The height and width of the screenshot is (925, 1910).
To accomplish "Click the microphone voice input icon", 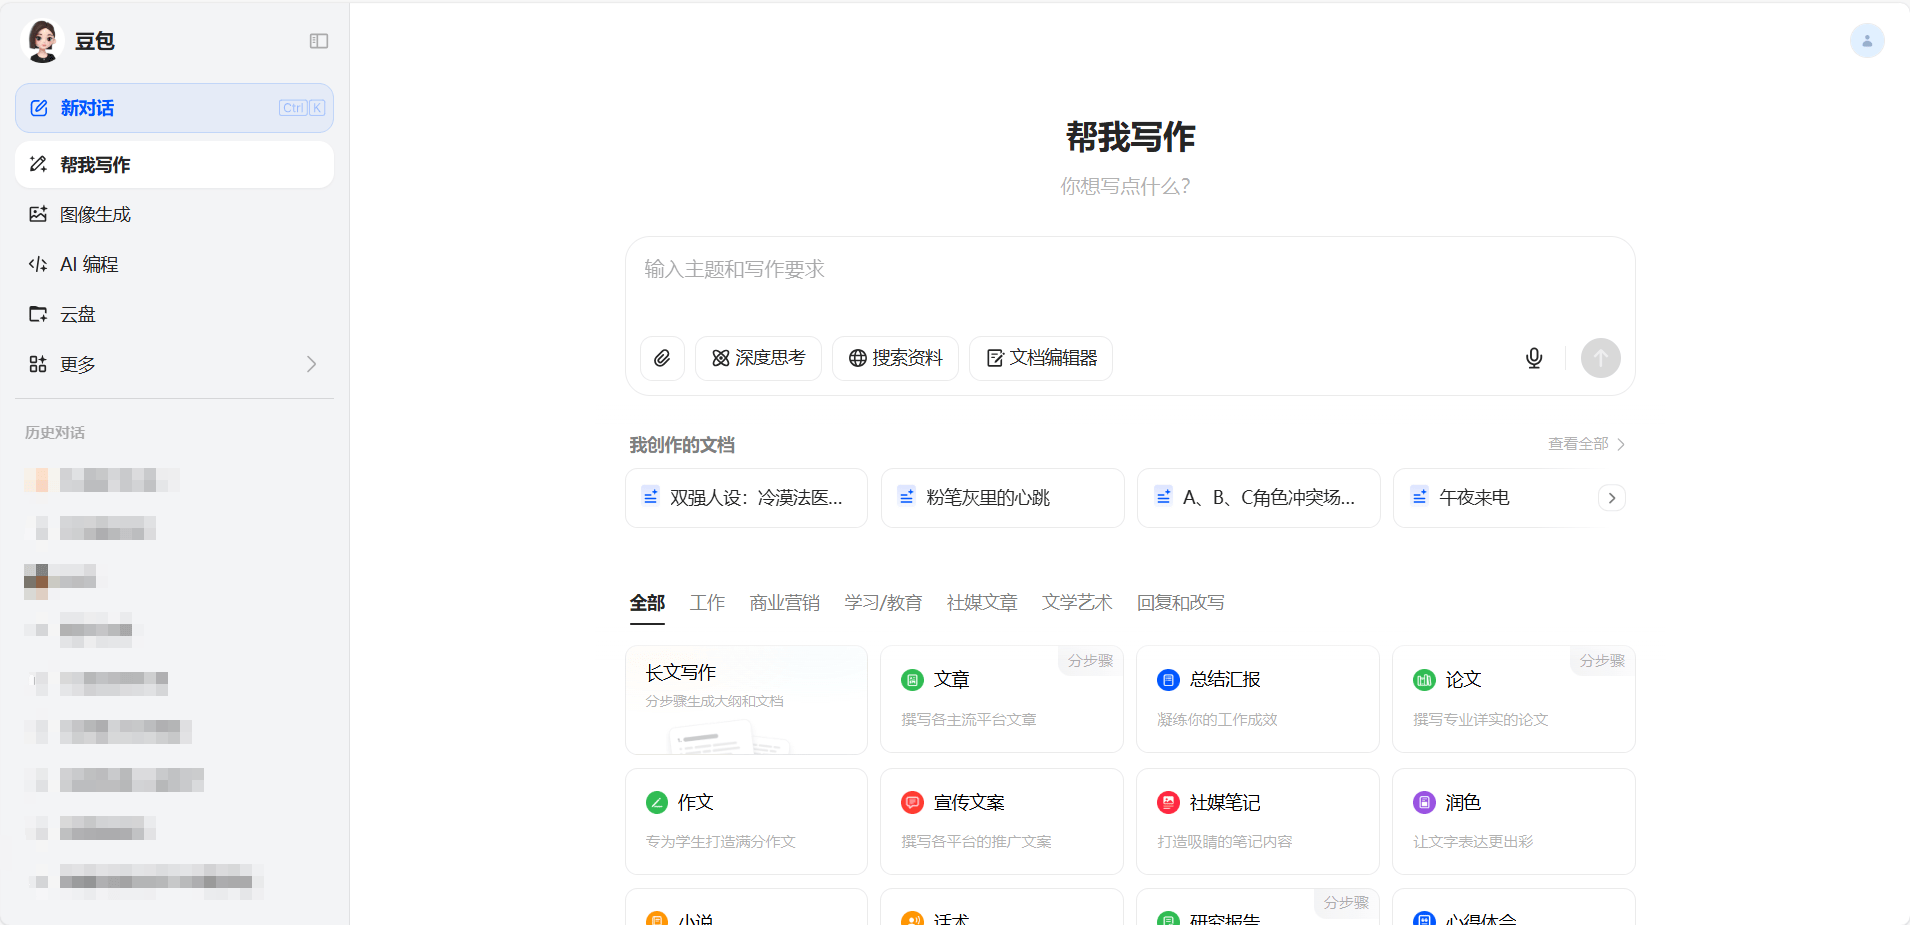I will click(x=1534, y=358).
